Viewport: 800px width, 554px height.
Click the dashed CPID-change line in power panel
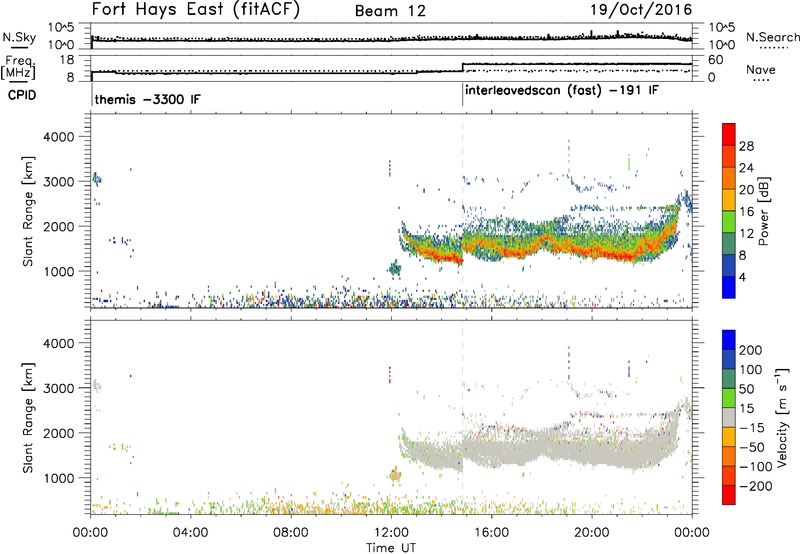[463, 211]
